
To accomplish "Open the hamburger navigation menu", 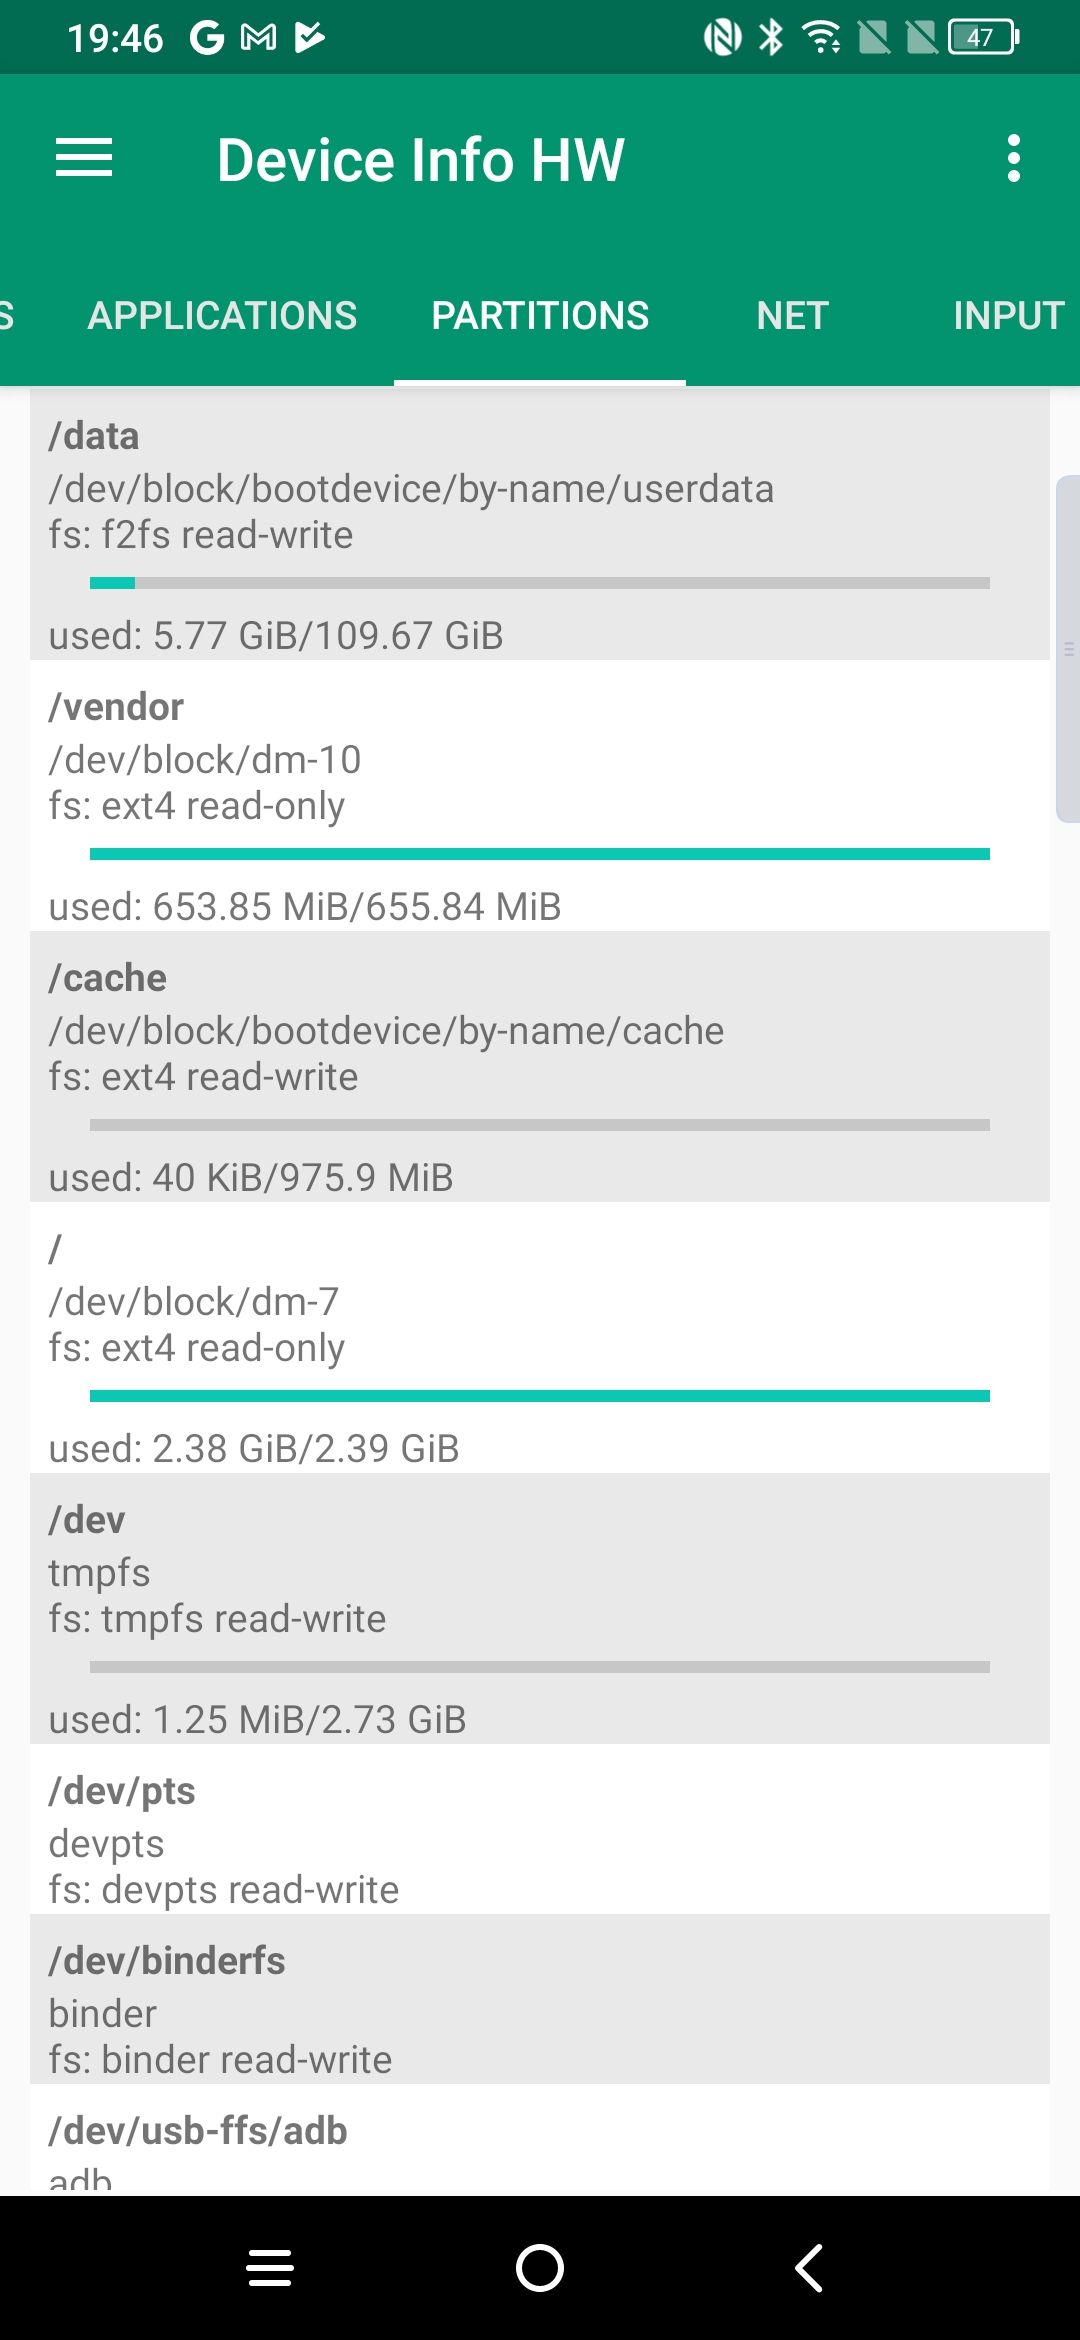I will pyautogui.click(x=84, y=159).
